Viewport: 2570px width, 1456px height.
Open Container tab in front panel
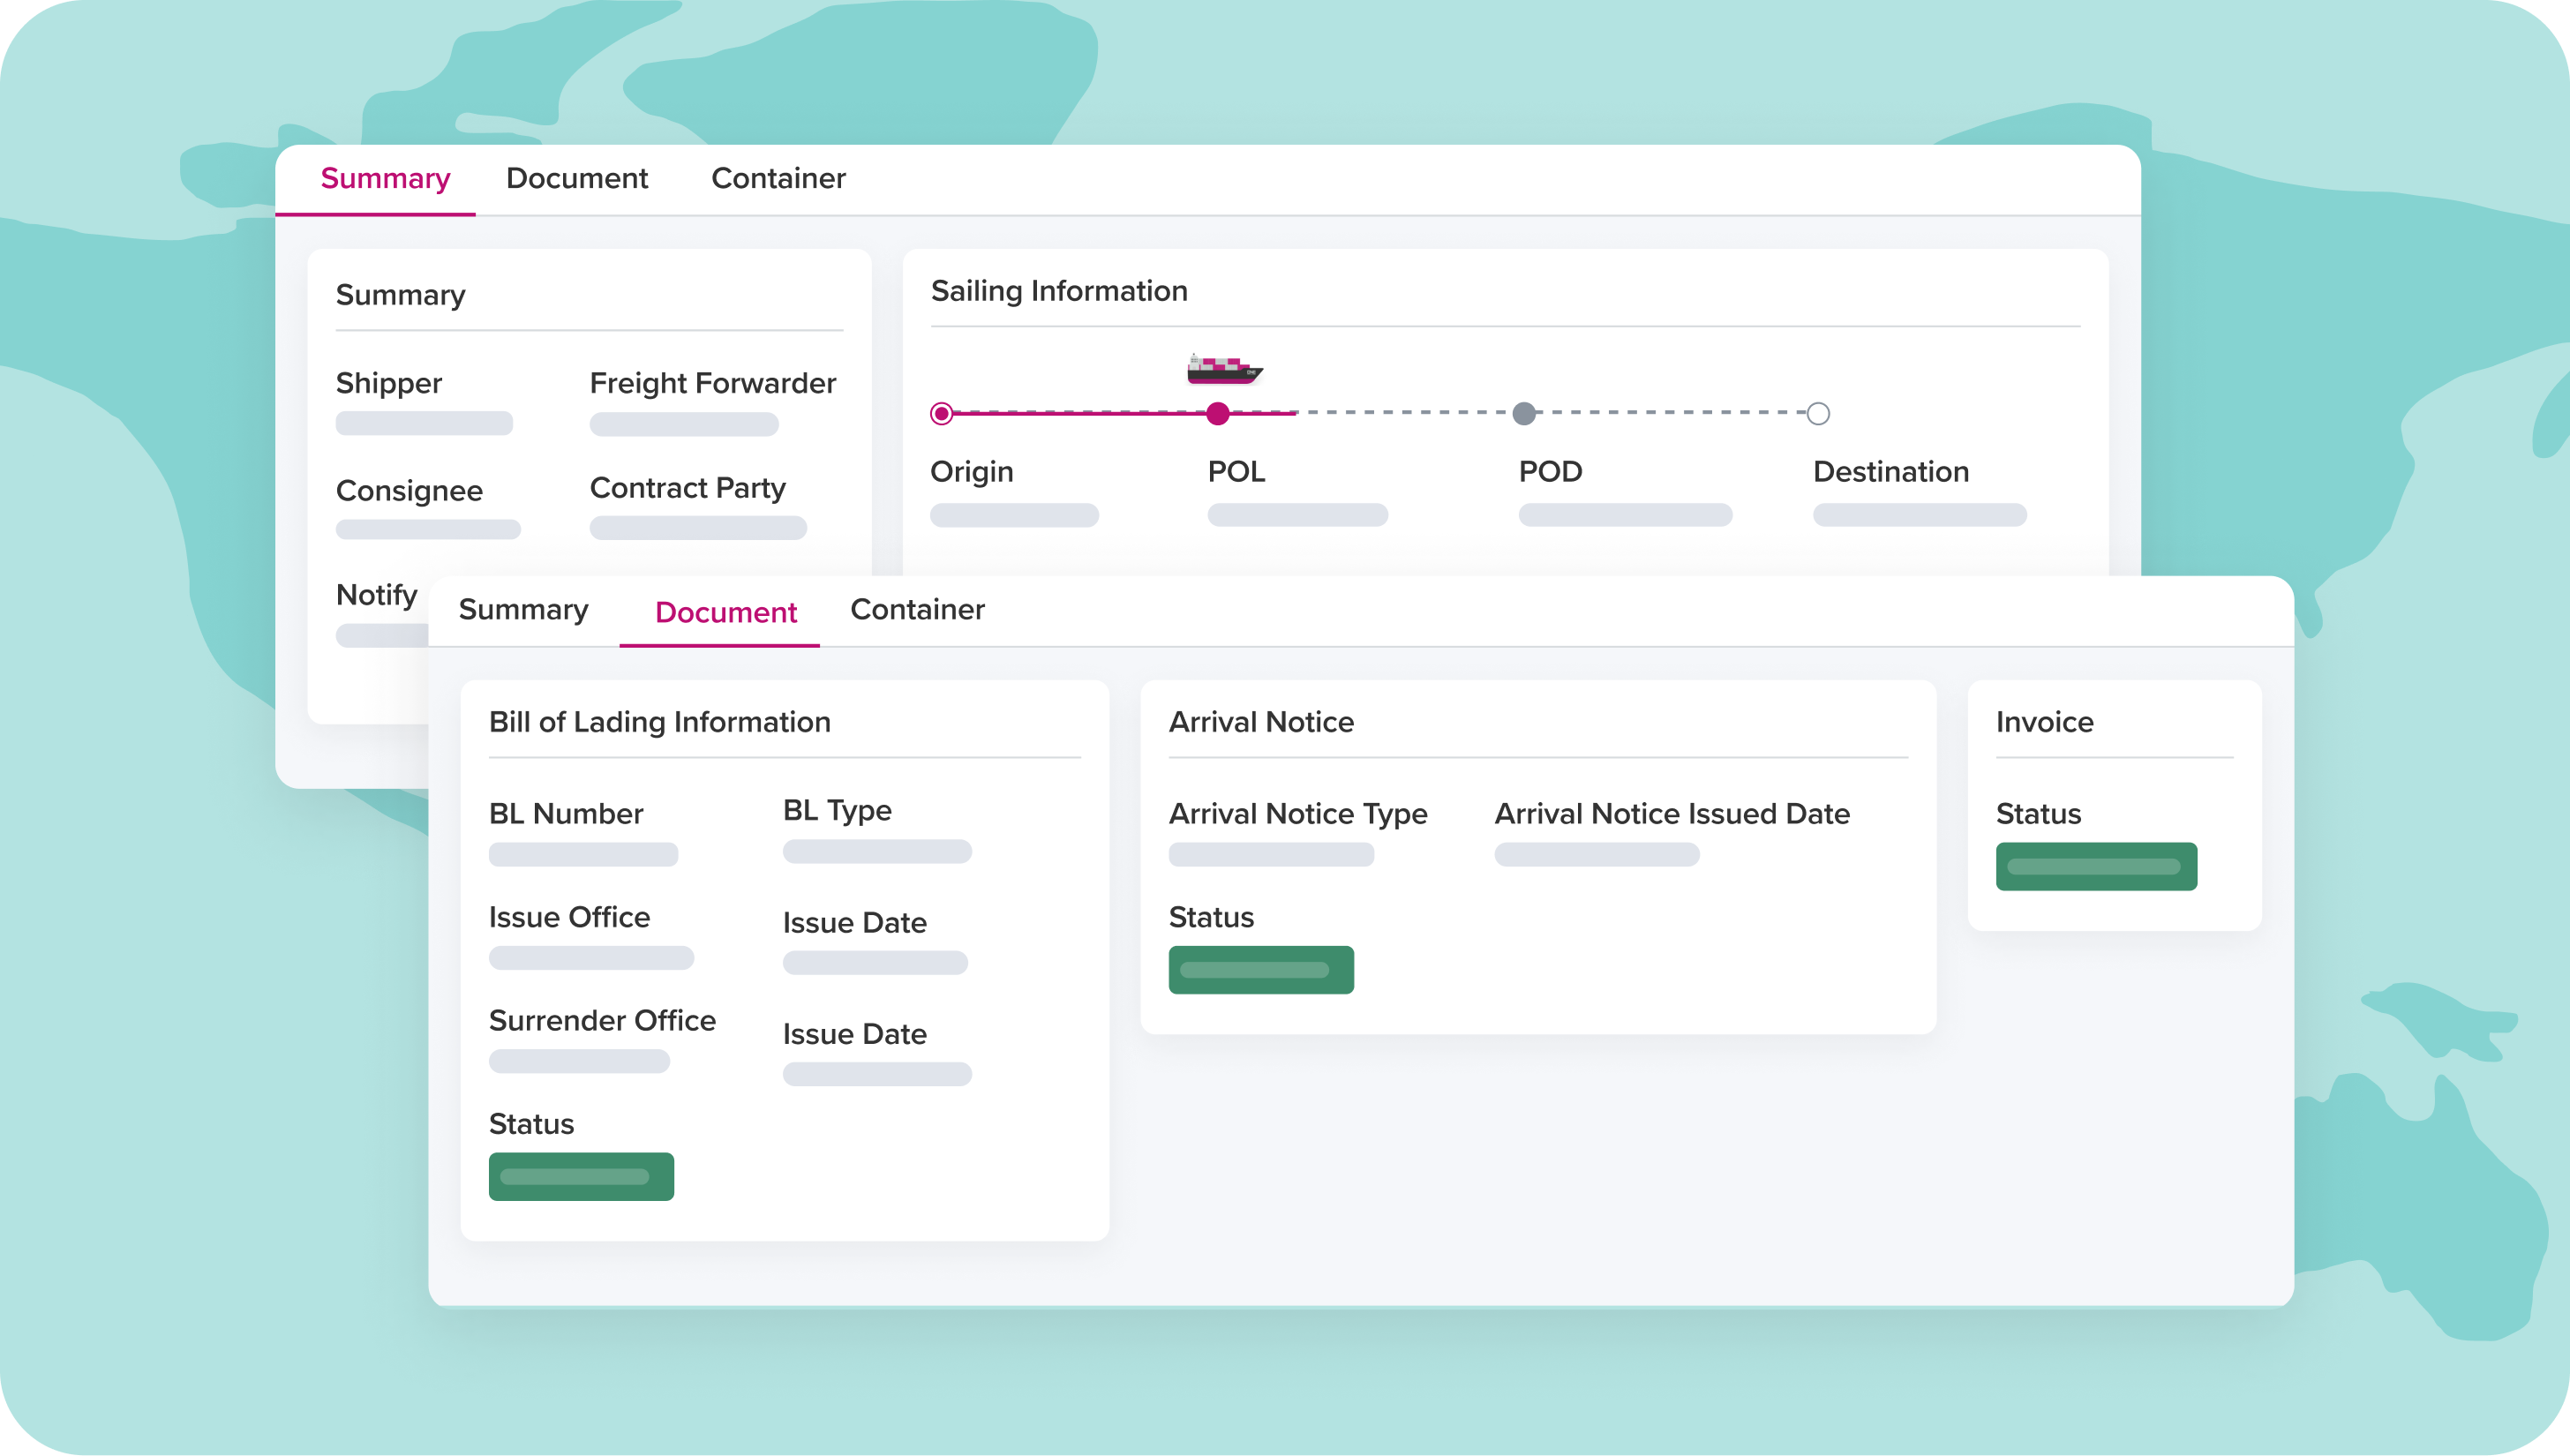click(917, 609)
